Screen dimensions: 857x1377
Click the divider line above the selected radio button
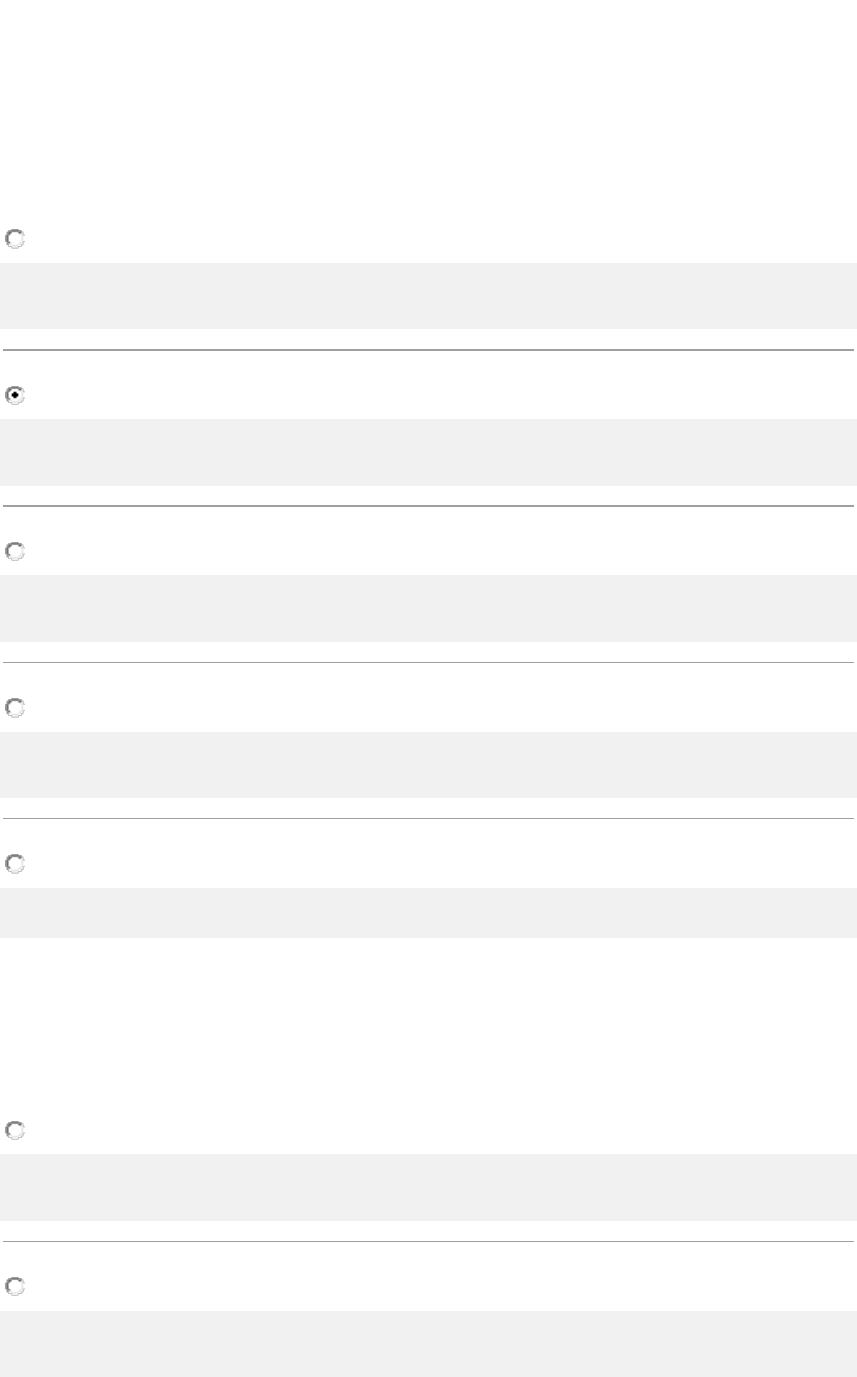click(x=428, y=350)
